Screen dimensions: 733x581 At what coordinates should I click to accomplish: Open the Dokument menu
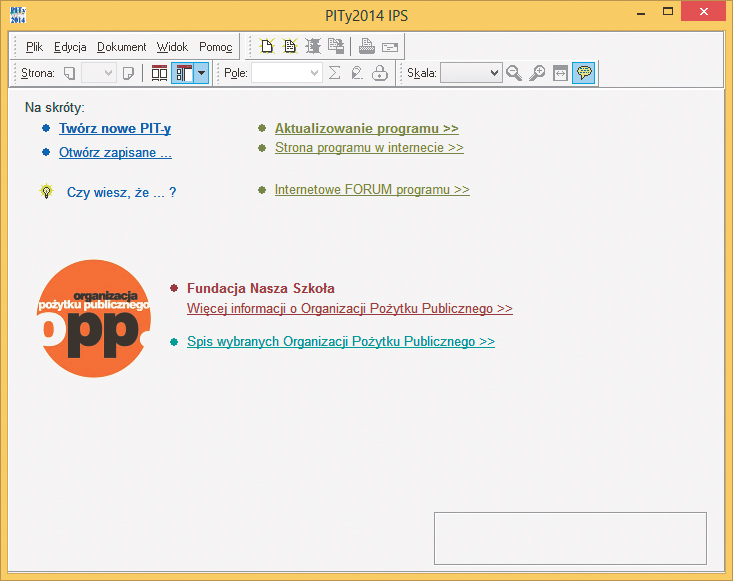121,47
